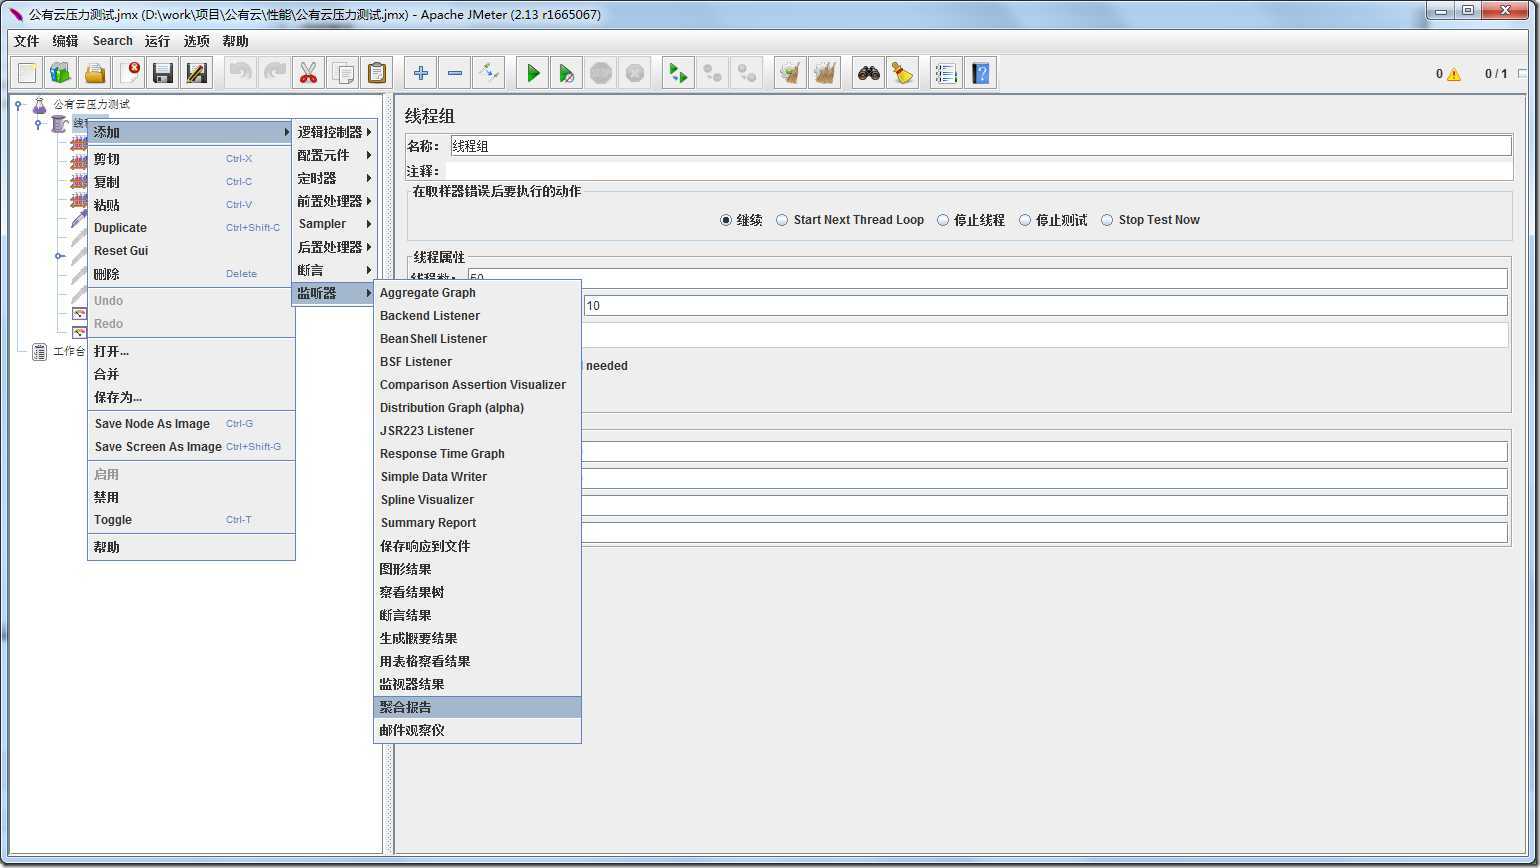Screen dimensions: 1540x868
Task: Click the Expand All plus icon
Action: pos(421,73)
